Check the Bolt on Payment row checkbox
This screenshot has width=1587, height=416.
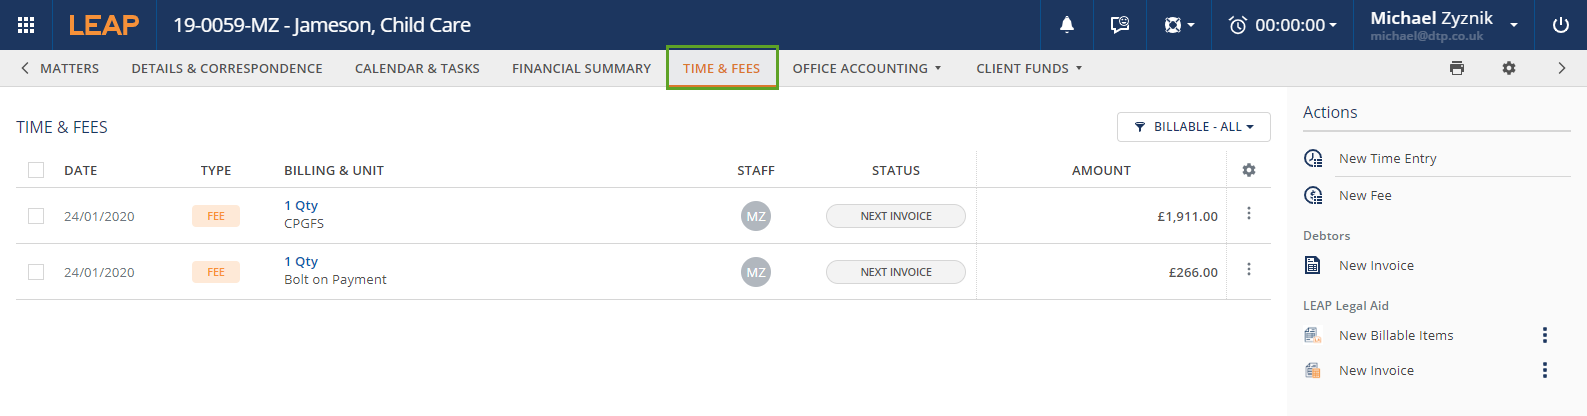coord(36,272)
